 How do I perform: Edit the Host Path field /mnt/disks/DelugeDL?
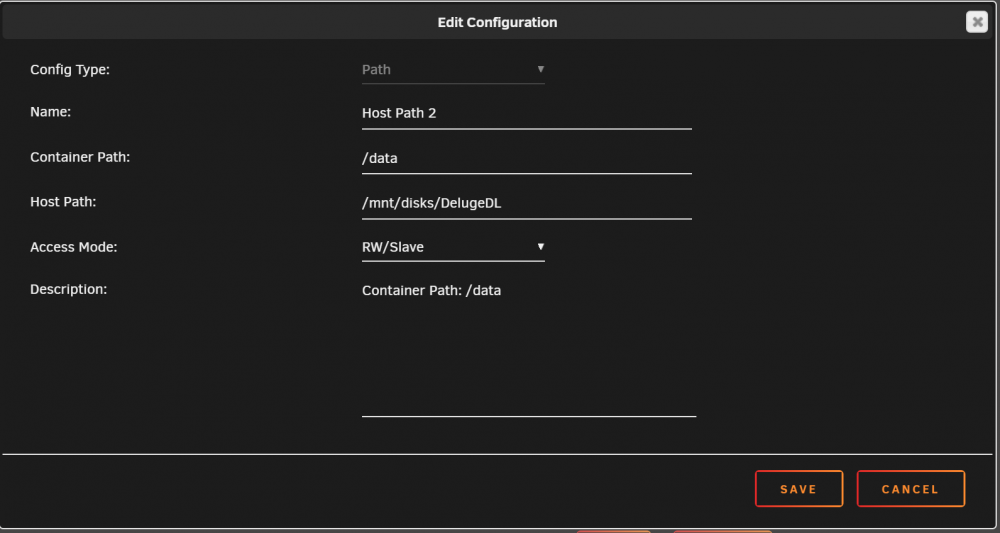click(x=526, y=203)
